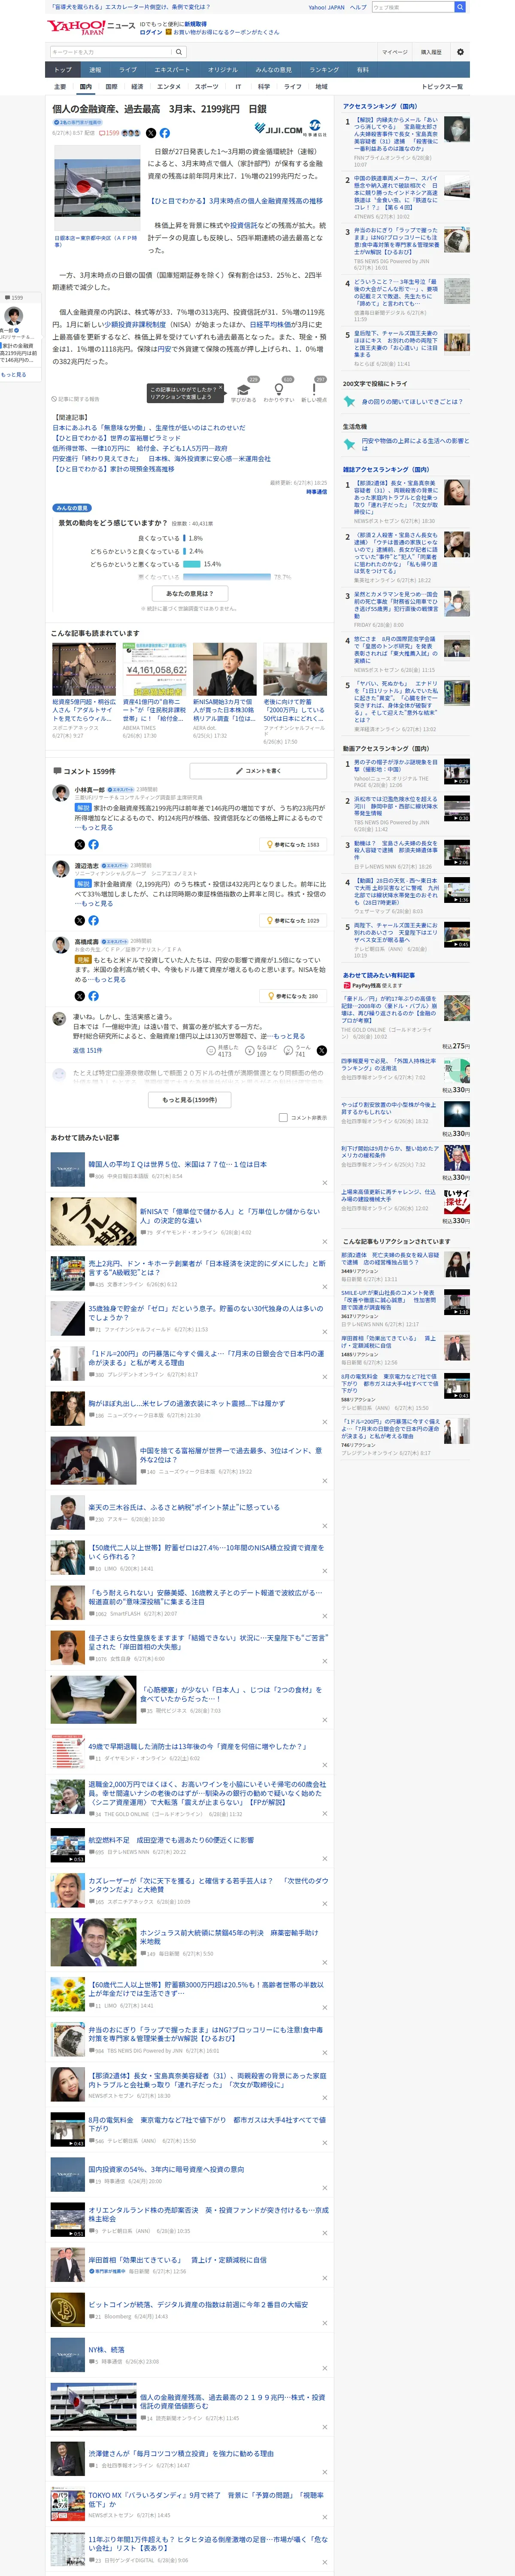
Task: Click もっと見る(1599件) comments button
Action: pos(190,1099)
